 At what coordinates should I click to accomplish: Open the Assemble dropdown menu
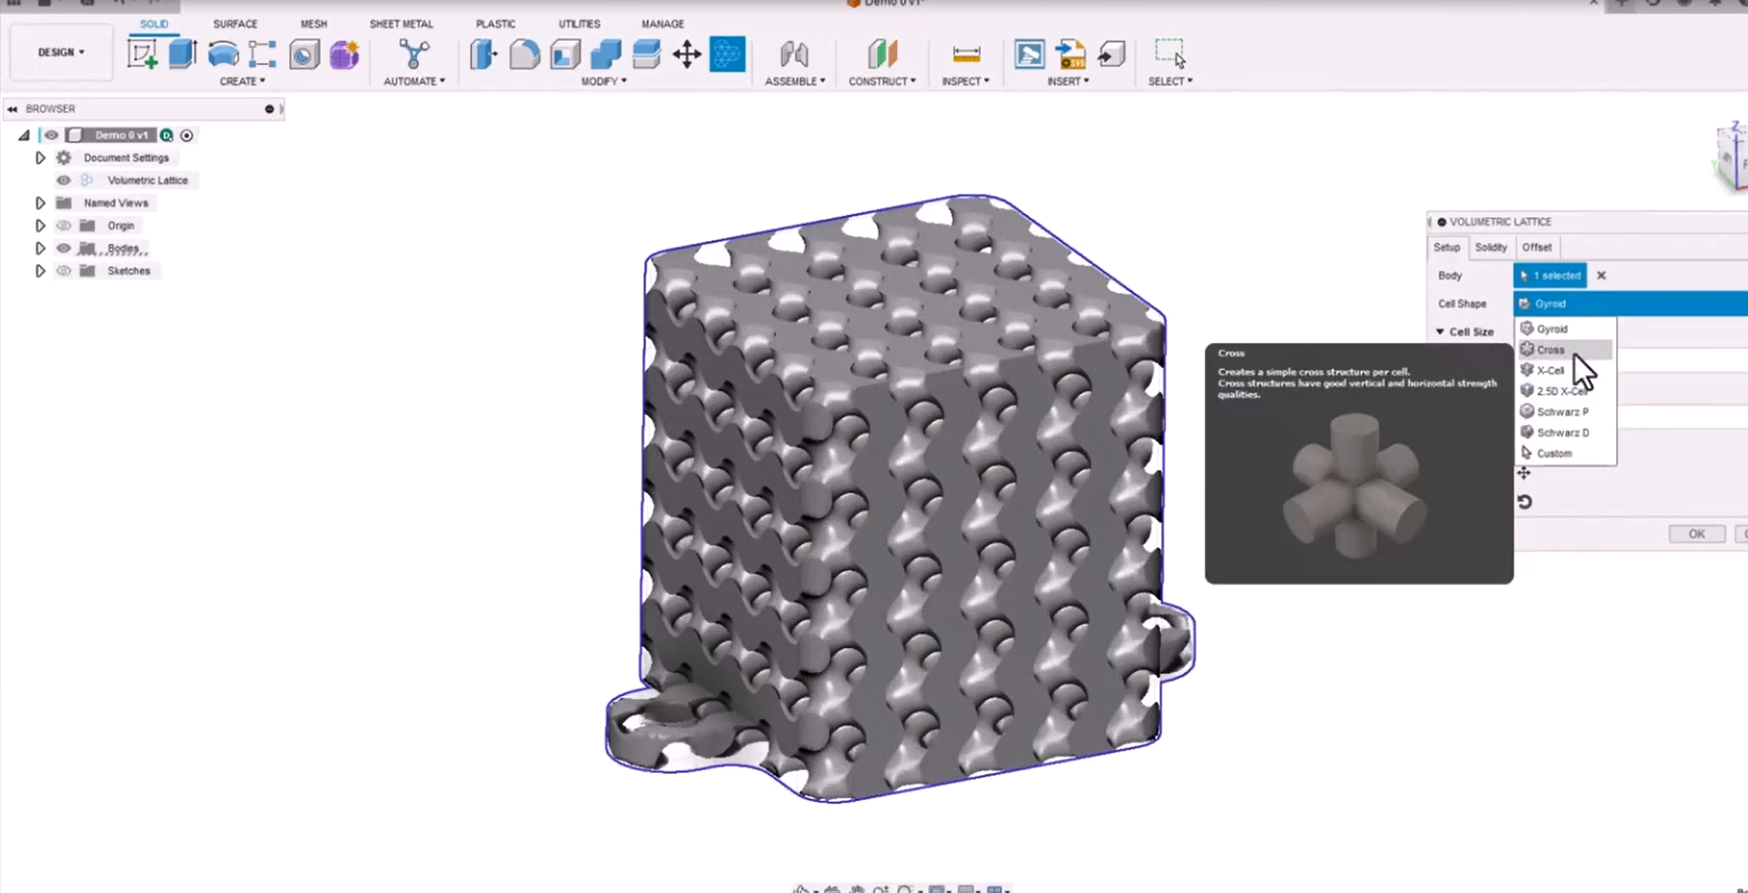click(795, 81)
